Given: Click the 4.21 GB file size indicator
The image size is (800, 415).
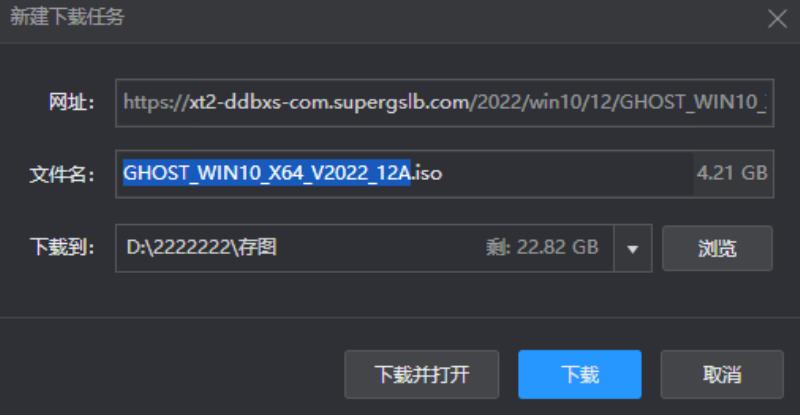Looking at the screenshot, I should point(732,173).
